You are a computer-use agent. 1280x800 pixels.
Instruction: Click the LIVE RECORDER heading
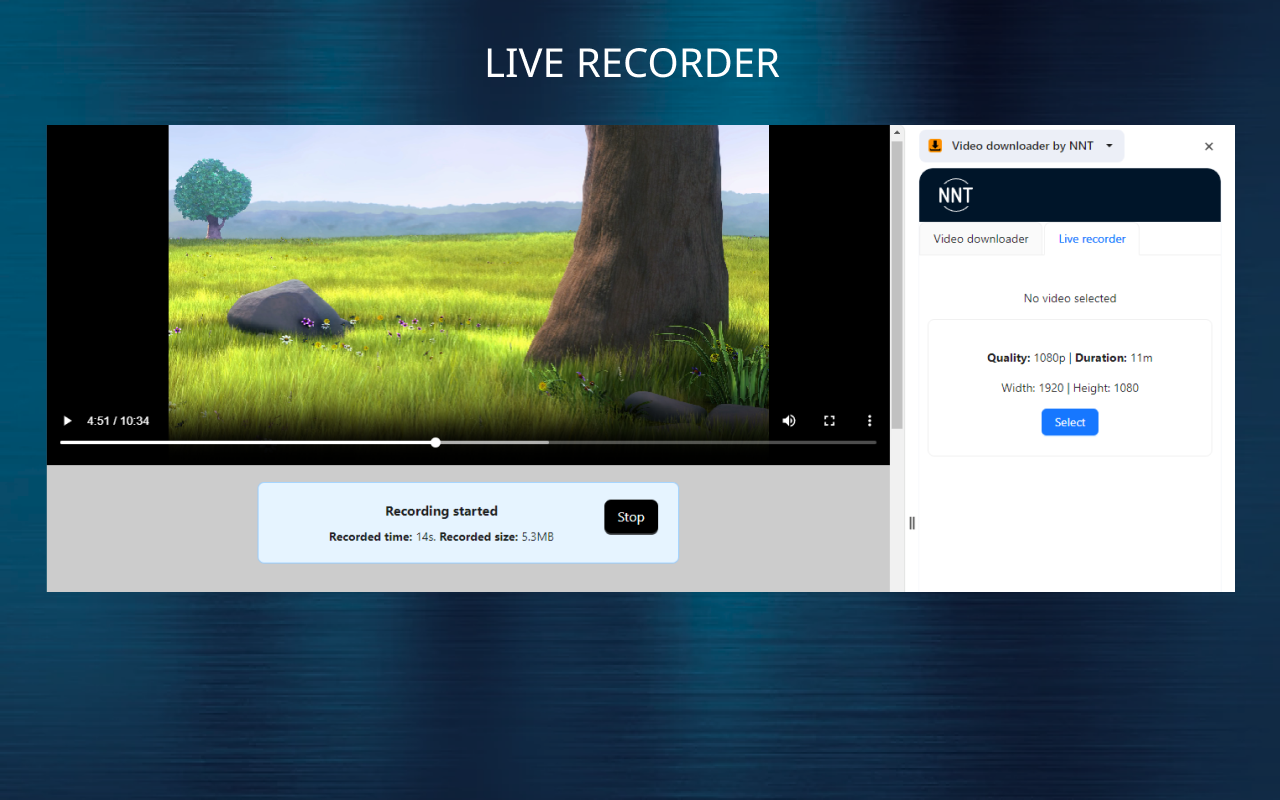[632, 63]
